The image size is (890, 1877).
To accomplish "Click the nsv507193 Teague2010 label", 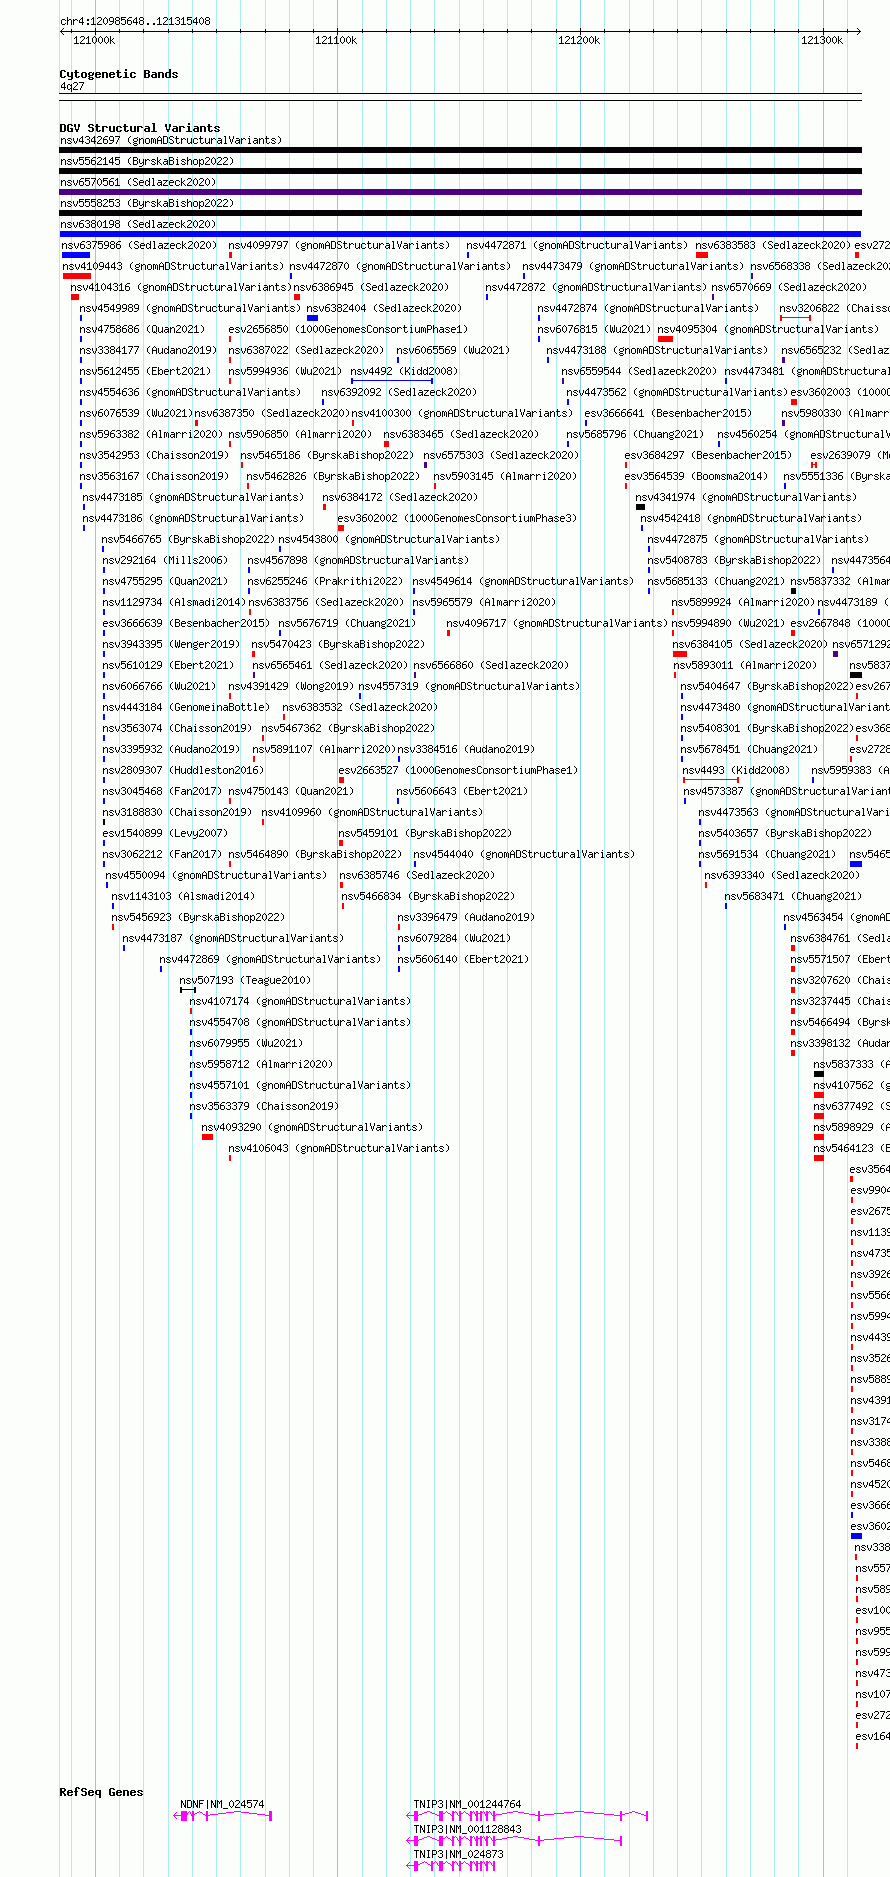I will pyautogui.click(x=245, y=980).
